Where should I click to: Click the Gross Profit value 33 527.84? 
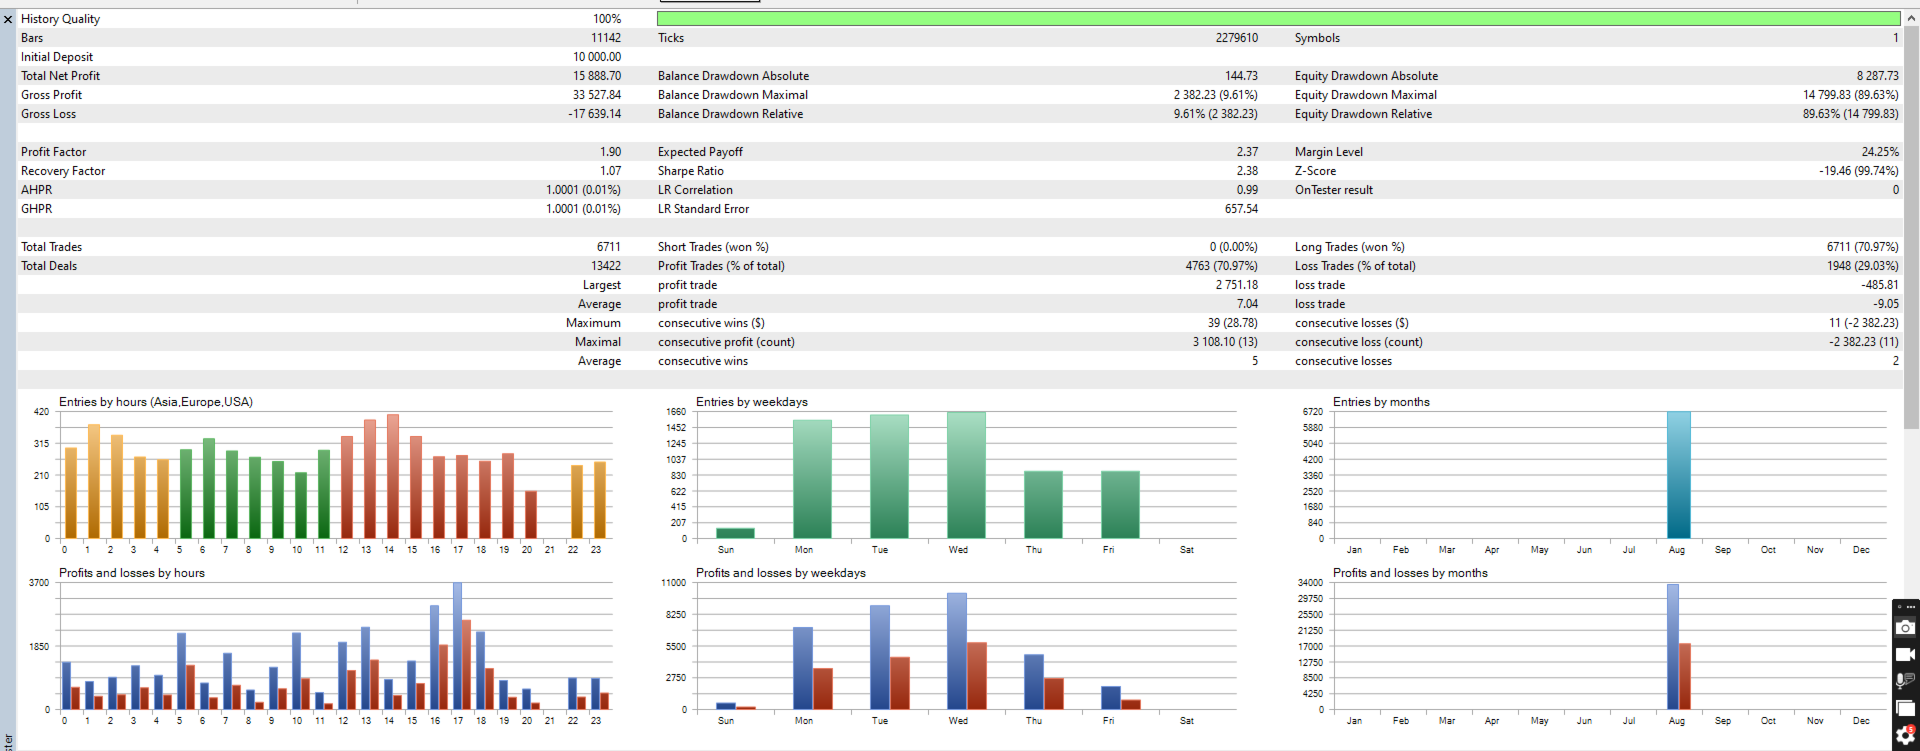pos(597,95)
